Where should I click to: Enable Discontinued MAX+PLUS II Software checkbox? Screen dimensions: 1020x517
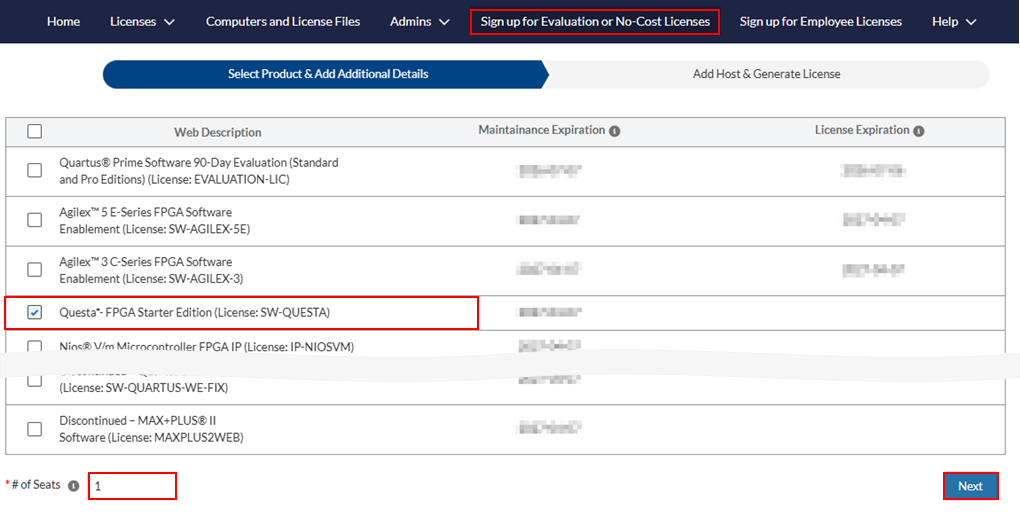coord(35,429)
